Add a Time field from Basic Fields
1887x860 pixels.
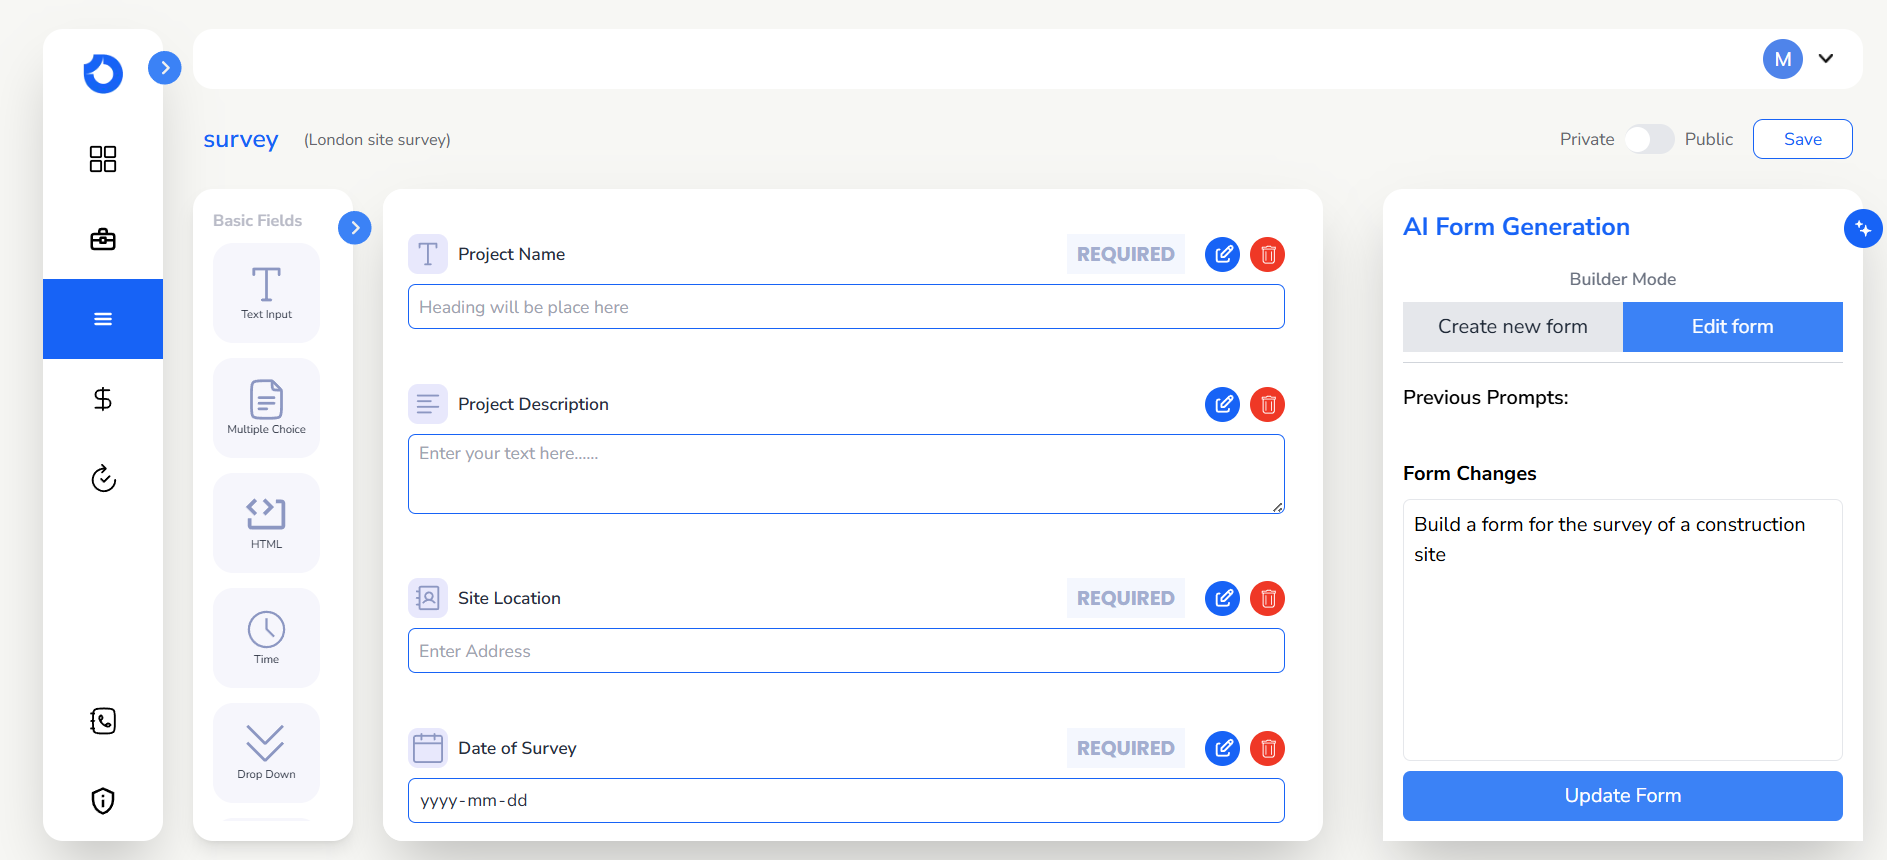coord(266,637)
